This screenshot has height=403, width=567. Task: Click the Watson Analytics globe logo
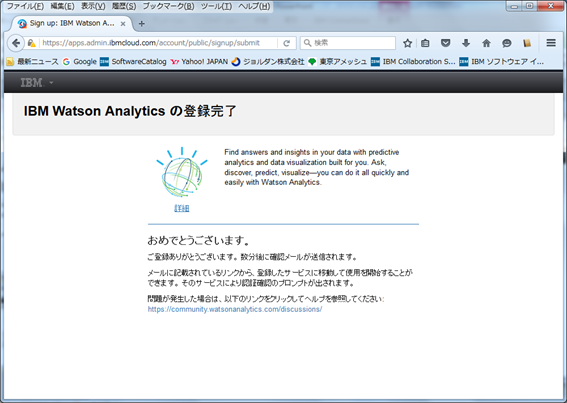point(182,172)
